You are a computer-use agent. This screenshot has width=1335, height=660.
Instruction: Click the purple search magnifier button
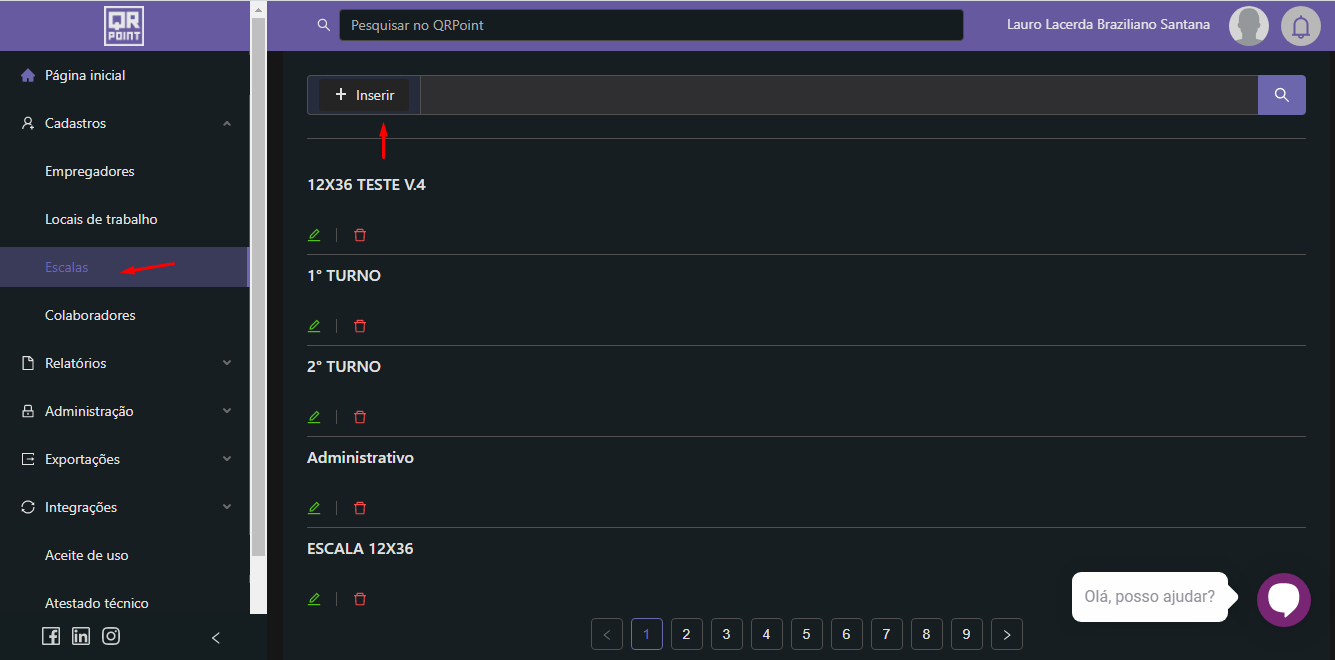coord(1281,95)
